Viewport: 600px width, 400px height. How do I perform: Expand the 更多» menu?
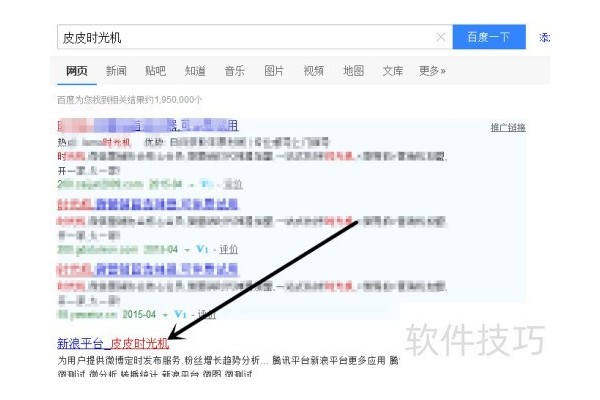pos(432,71)
